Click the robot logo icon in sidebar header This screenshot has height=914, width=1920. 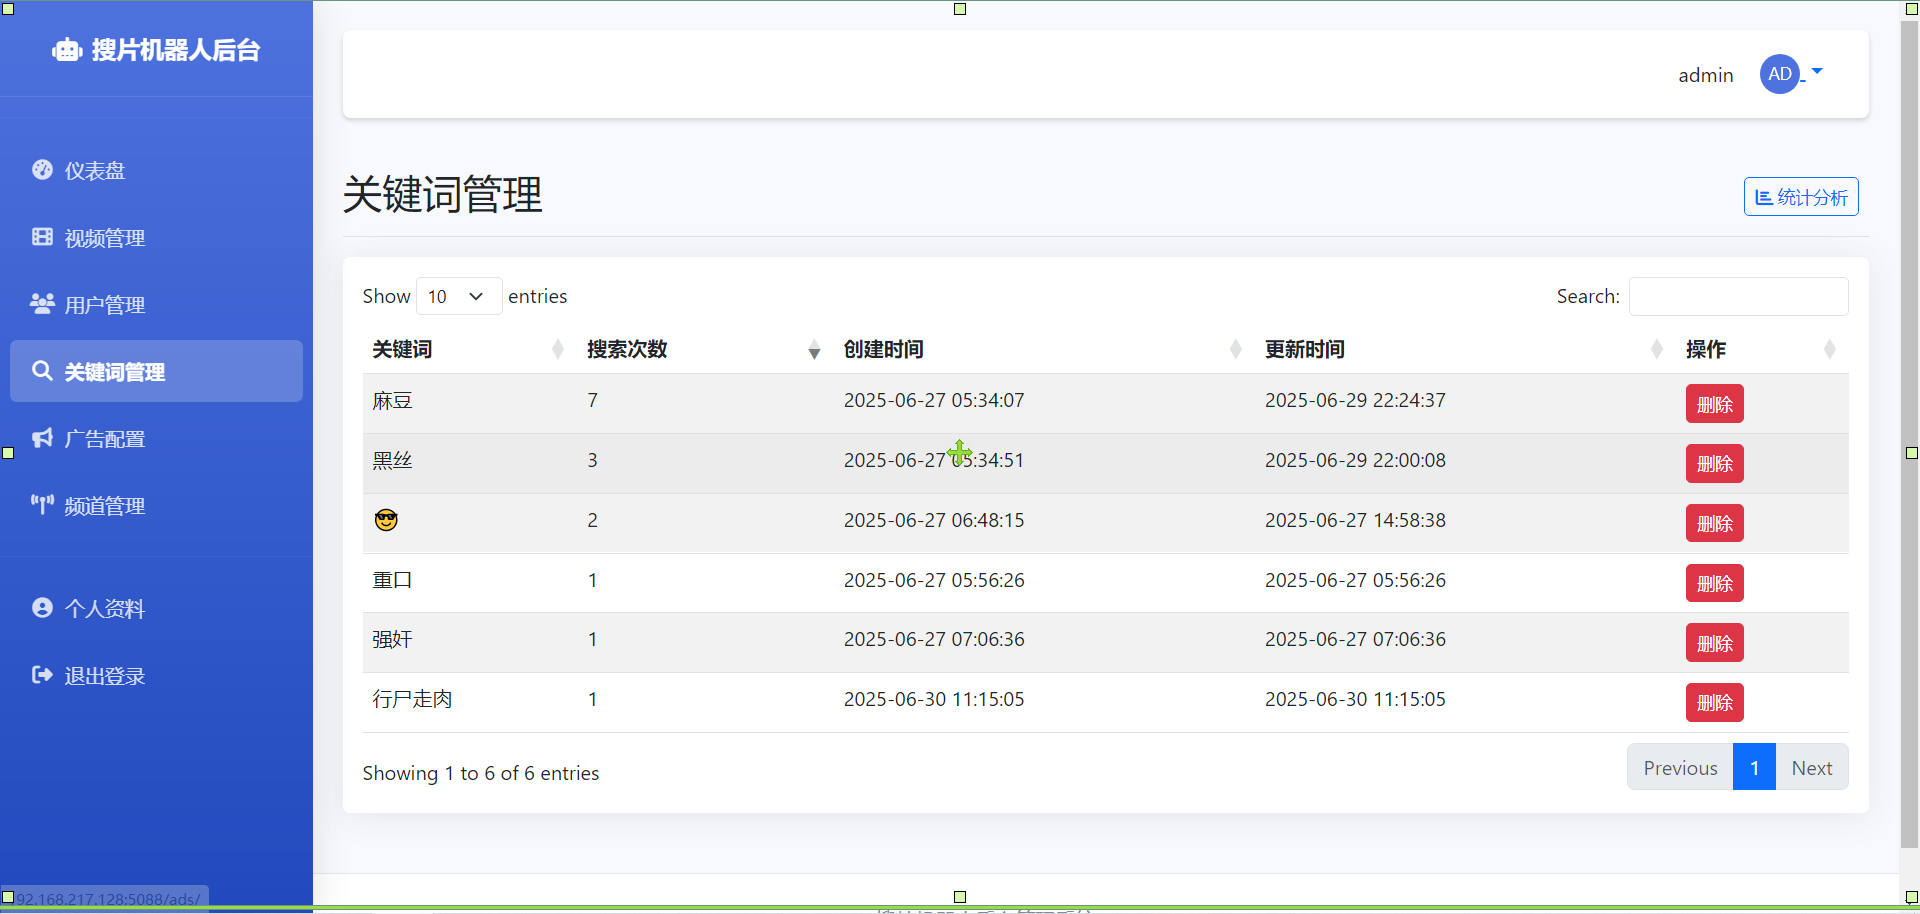67,50
